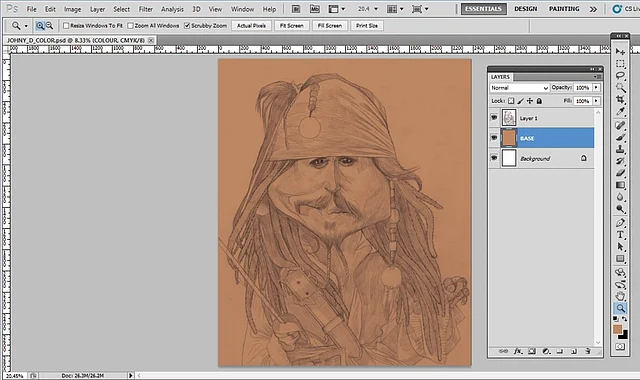
Task: Show more workspaces chevron
Action: tap(593, 9)
